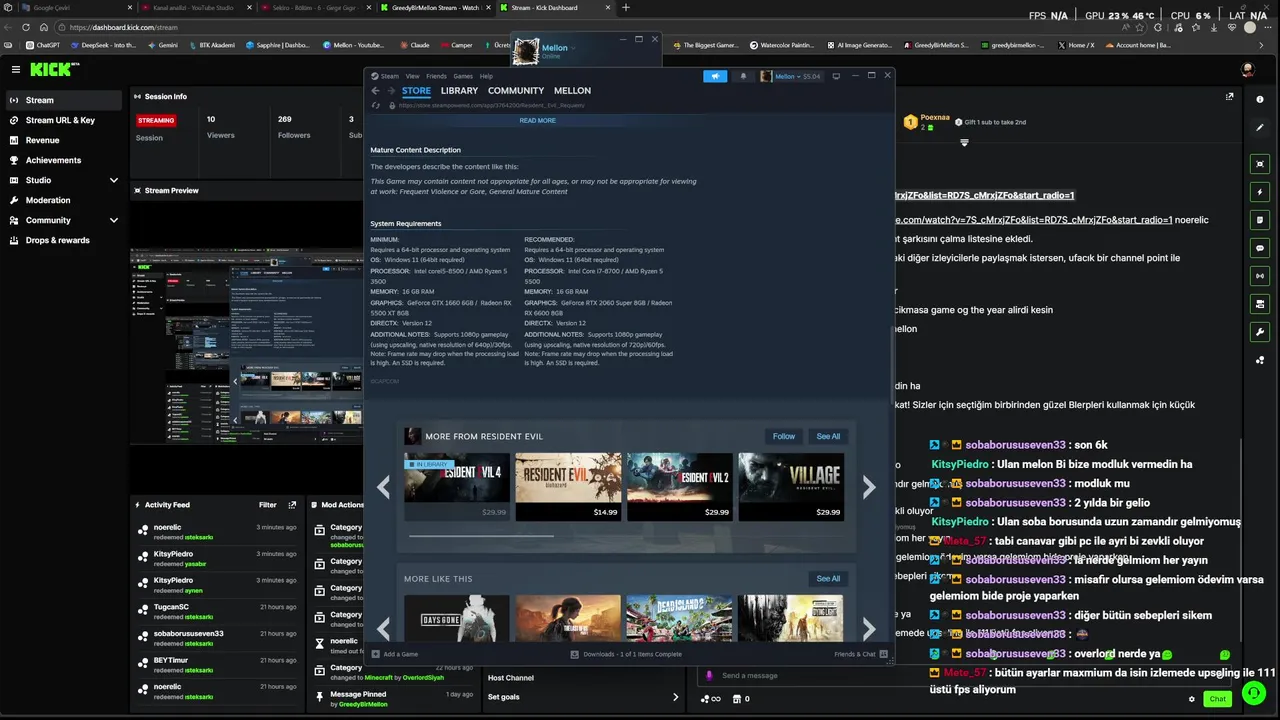The width and height of the screenshot is (1280, 720).
Task: Open the wrench tool in right toolbar
Action: (x=1260, y=332)
